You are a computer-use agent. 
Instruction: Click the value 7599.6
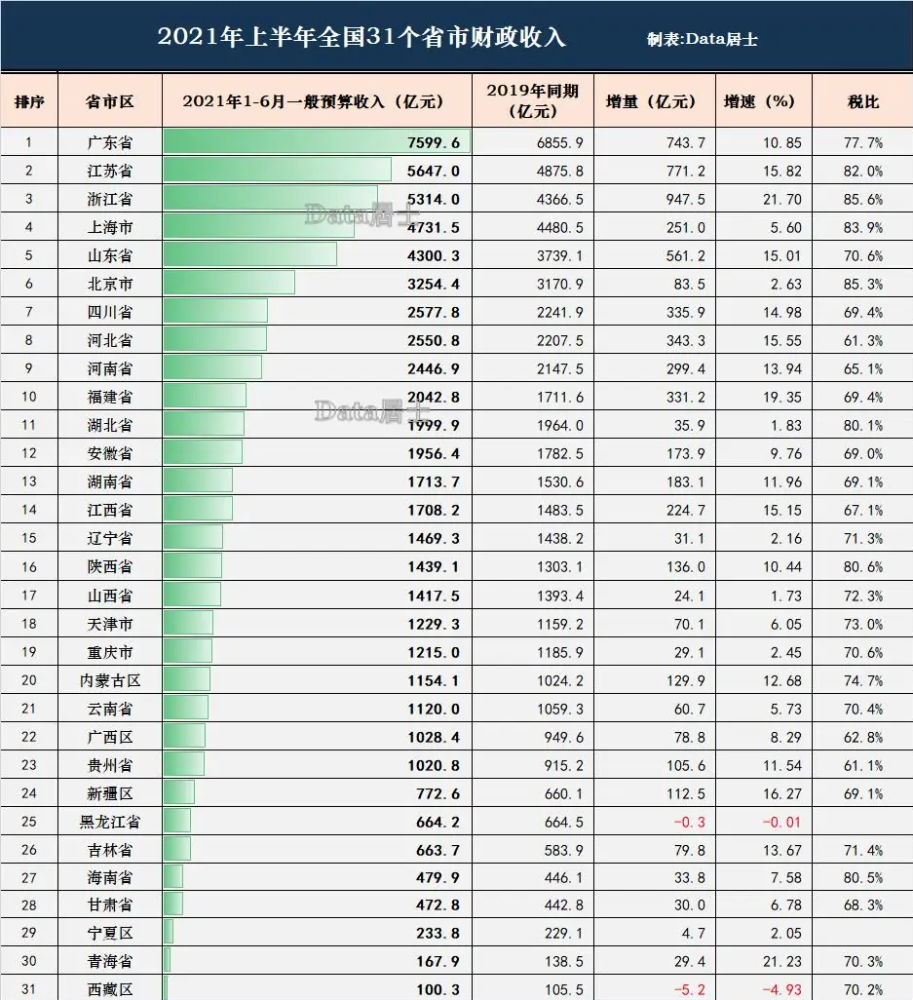pyautogui.click(x=434, y=142)
